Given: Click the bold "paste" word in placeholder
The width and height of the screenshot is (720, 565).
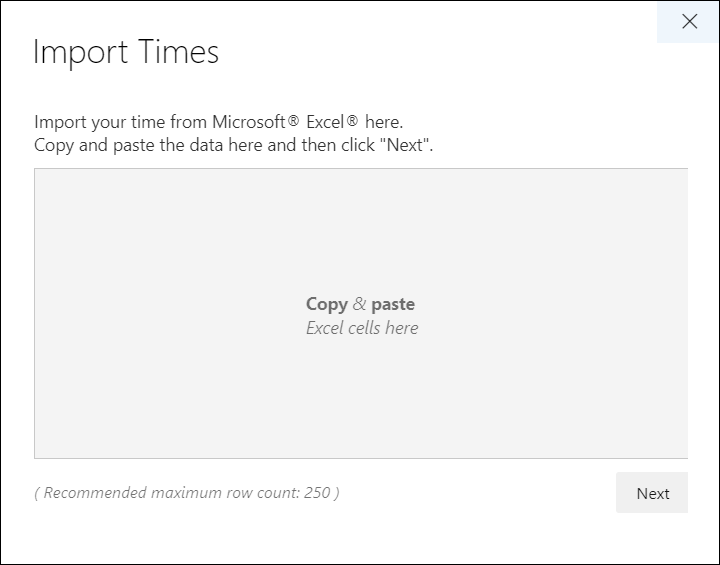Looking at the screenshot, I should (393, 304).
